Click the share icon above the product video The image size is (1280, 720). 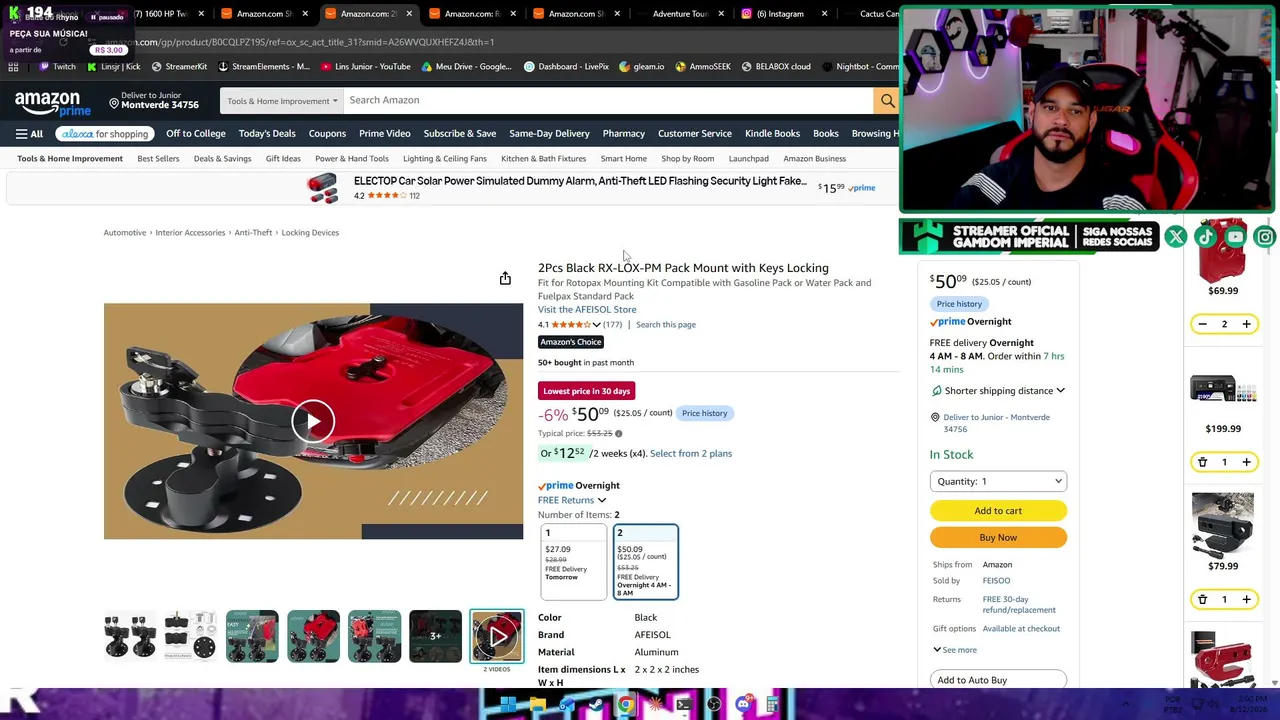click(505, 278)
